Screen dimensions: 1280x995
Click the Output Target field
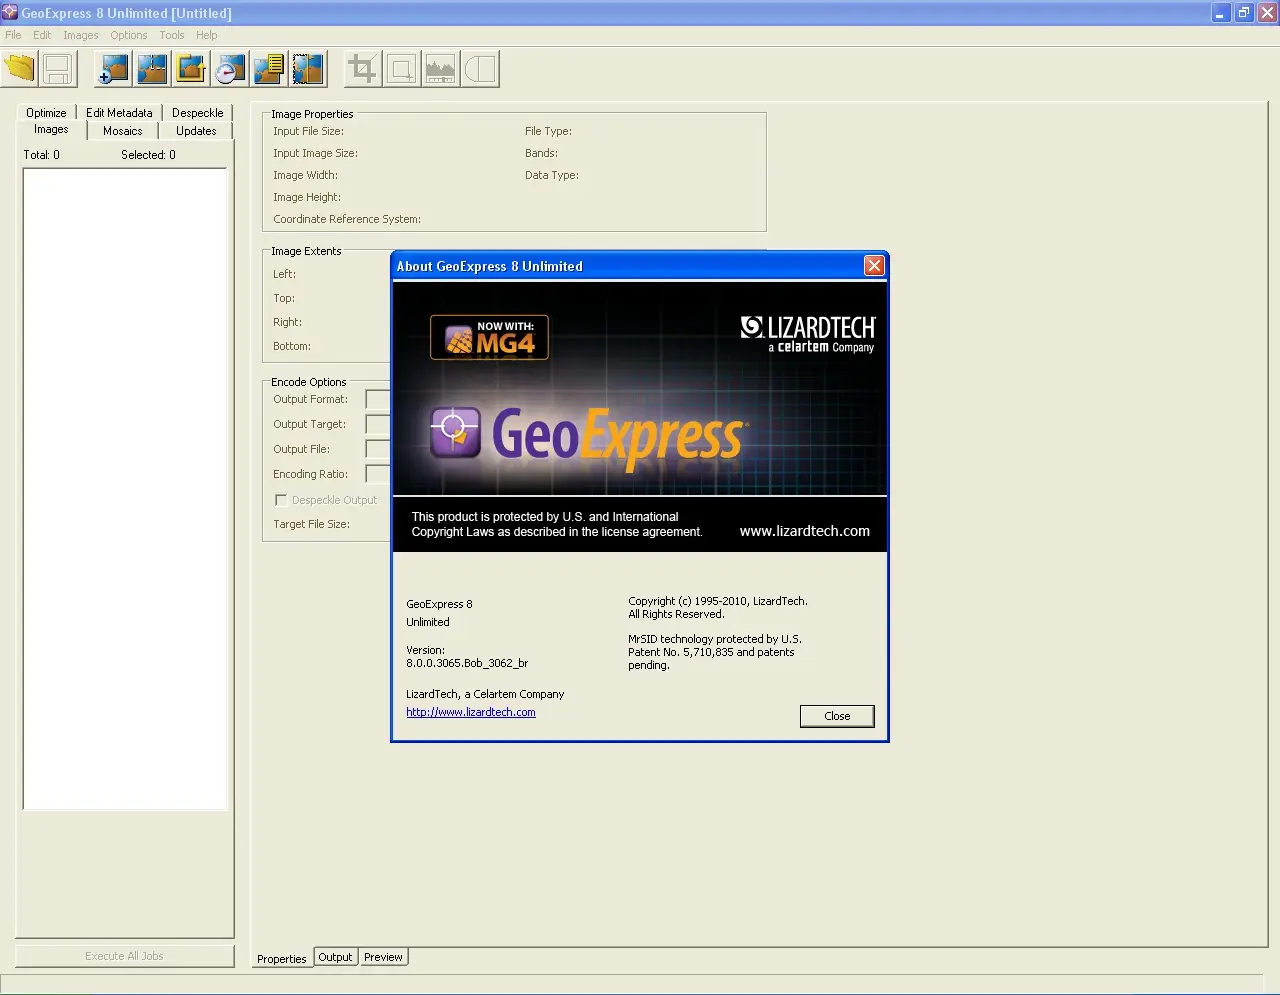coord(378,424)
